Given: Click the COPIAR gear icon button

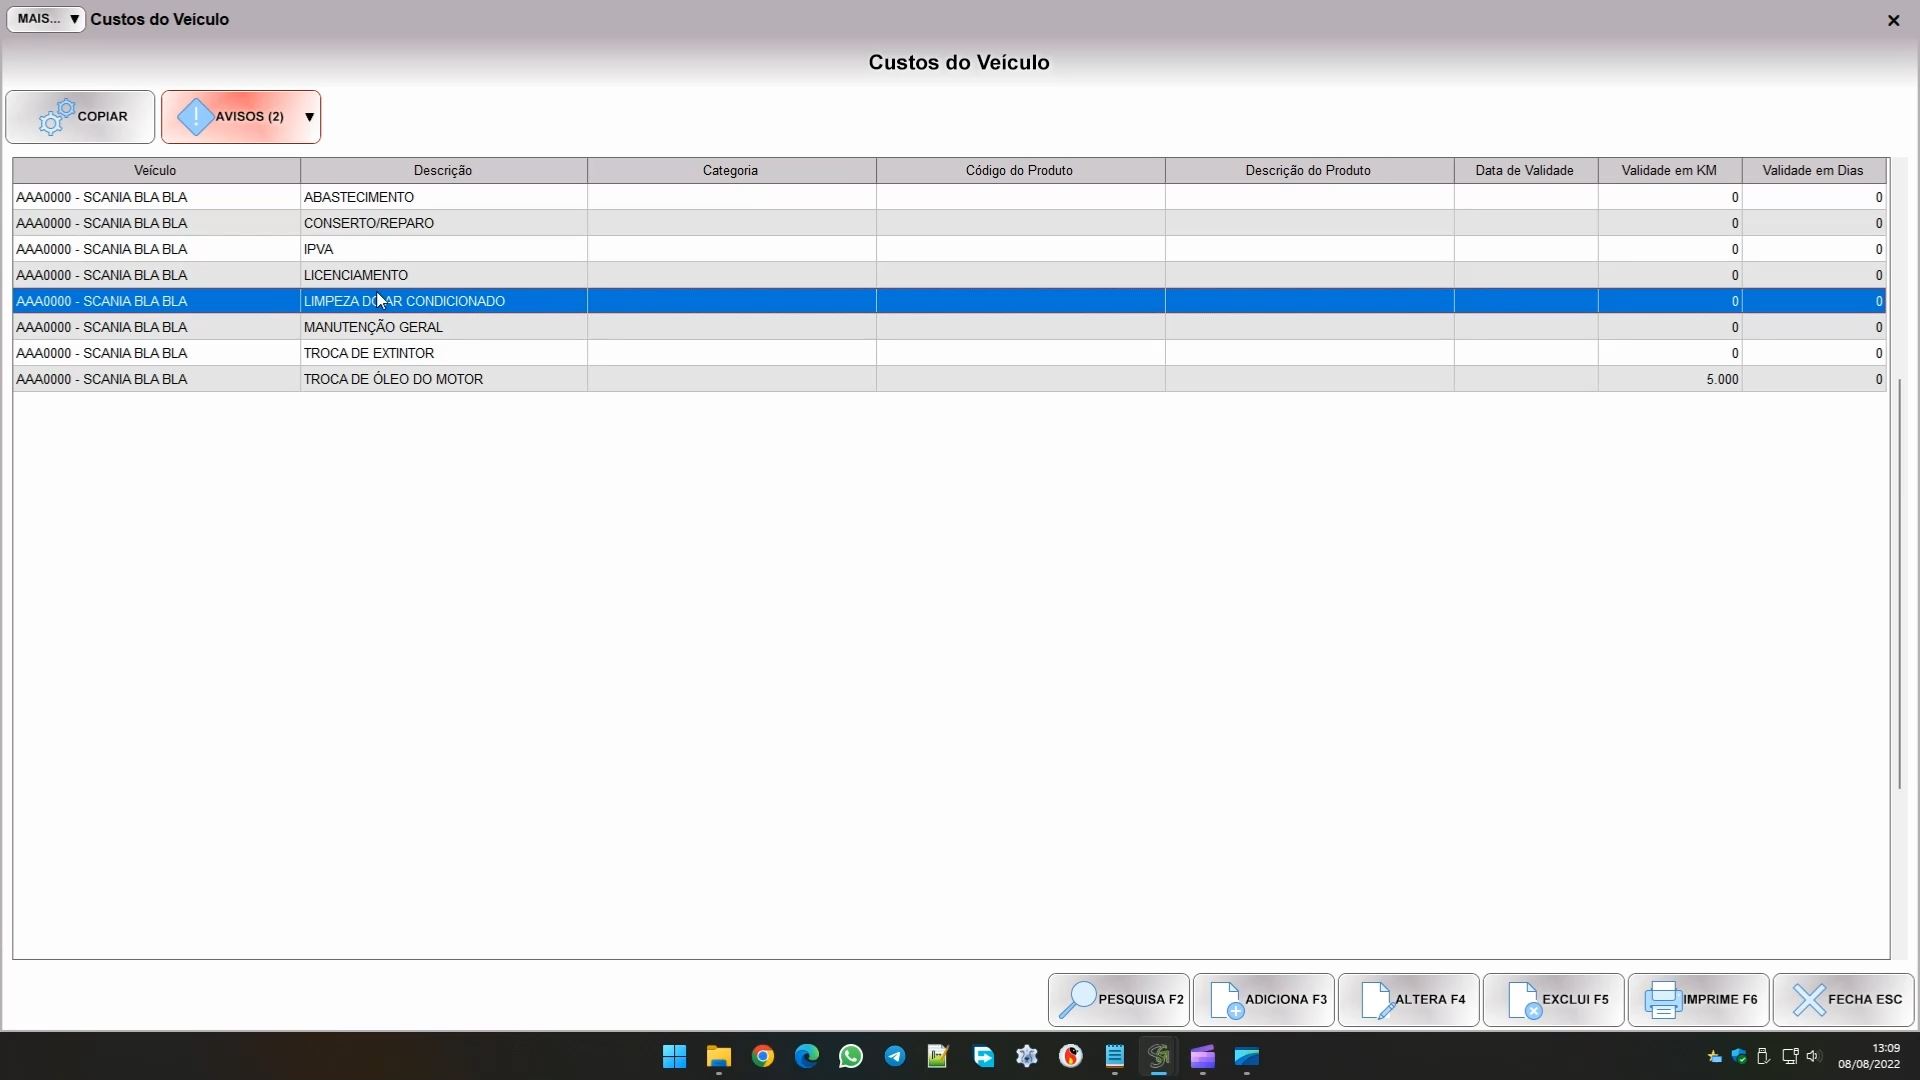Looking at the screenshot, I should pyautogui.click(x=80, y=117).
